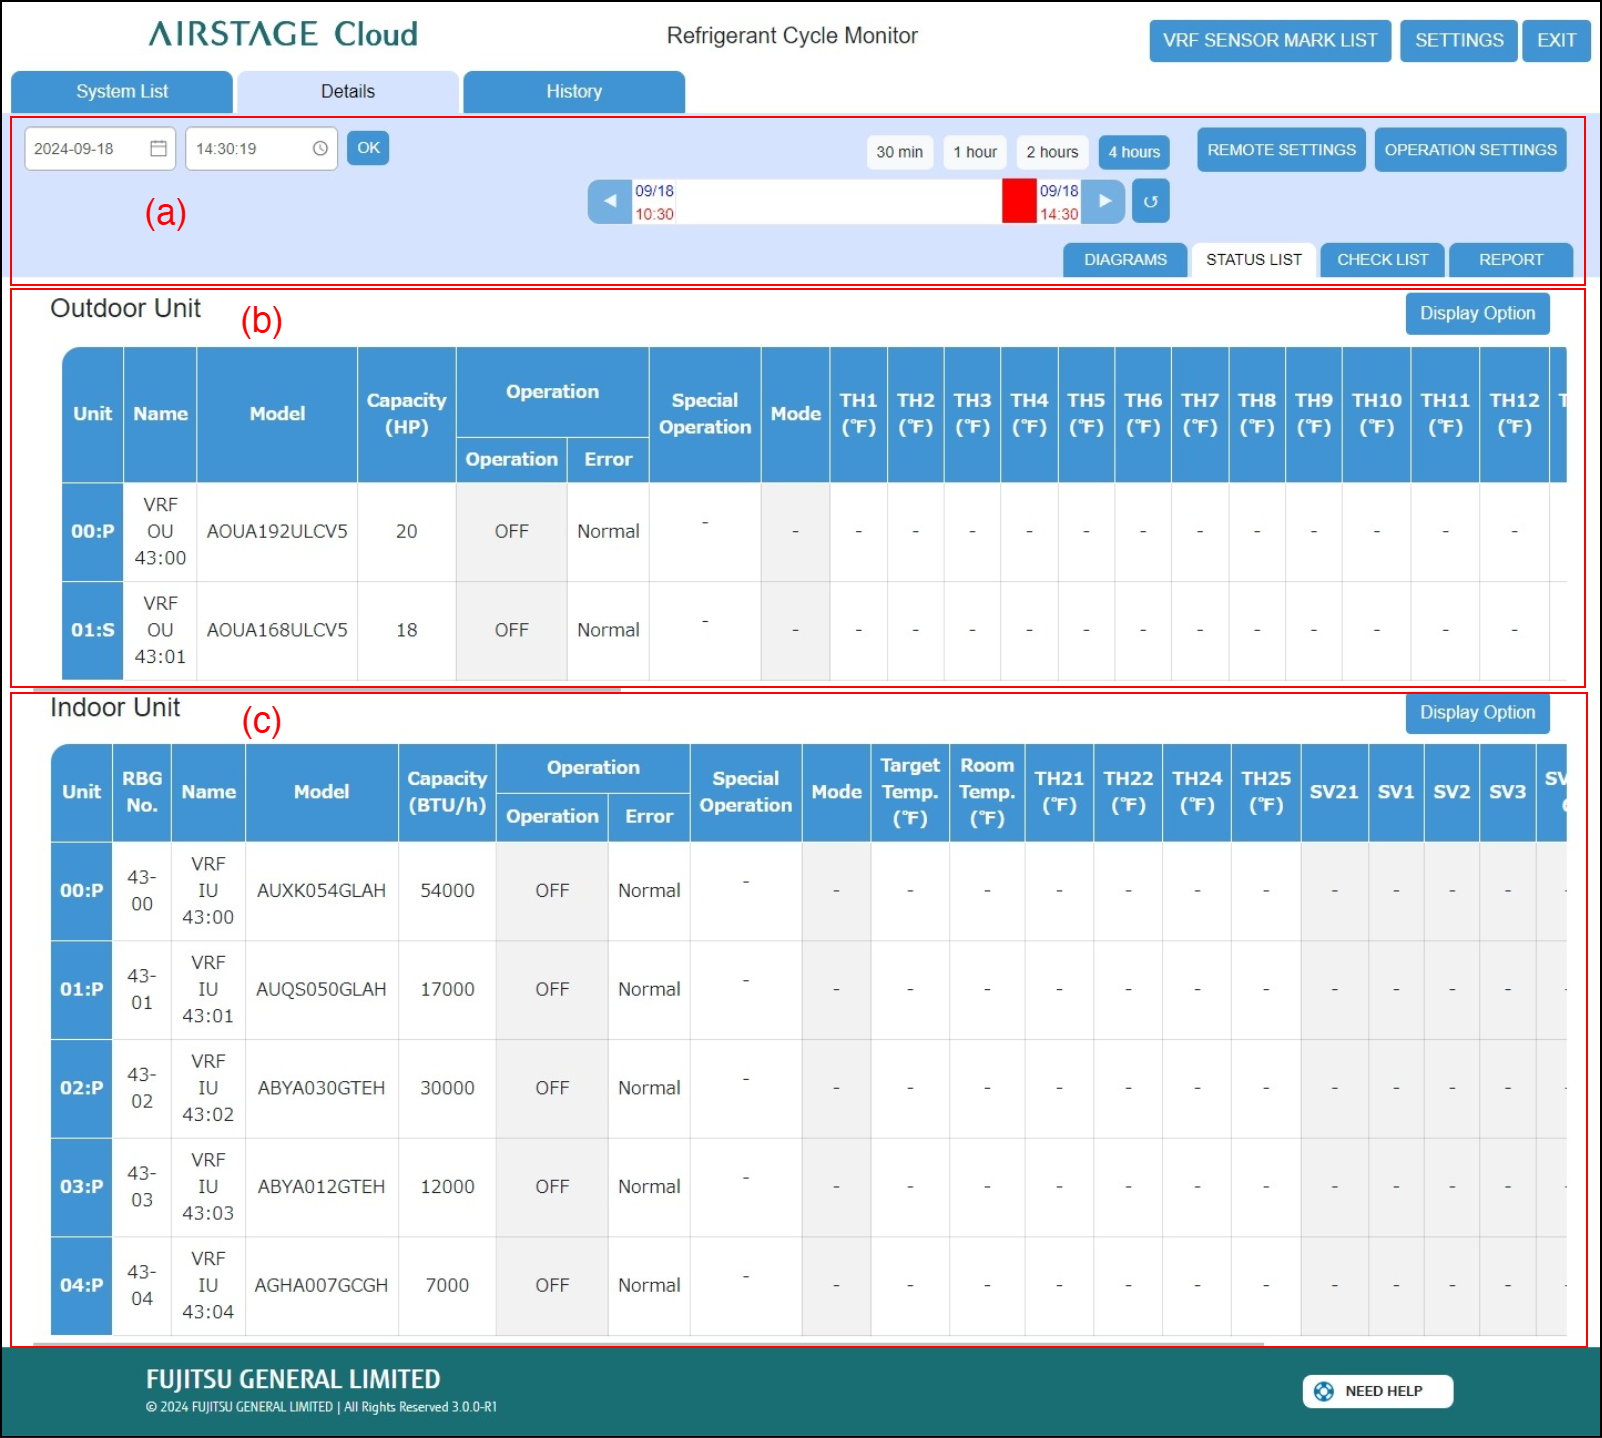Image resolution: width=1602 pixels, height=1438 pixels.
Task: Click the timeline refresh icon
Action: (1150, 201)
